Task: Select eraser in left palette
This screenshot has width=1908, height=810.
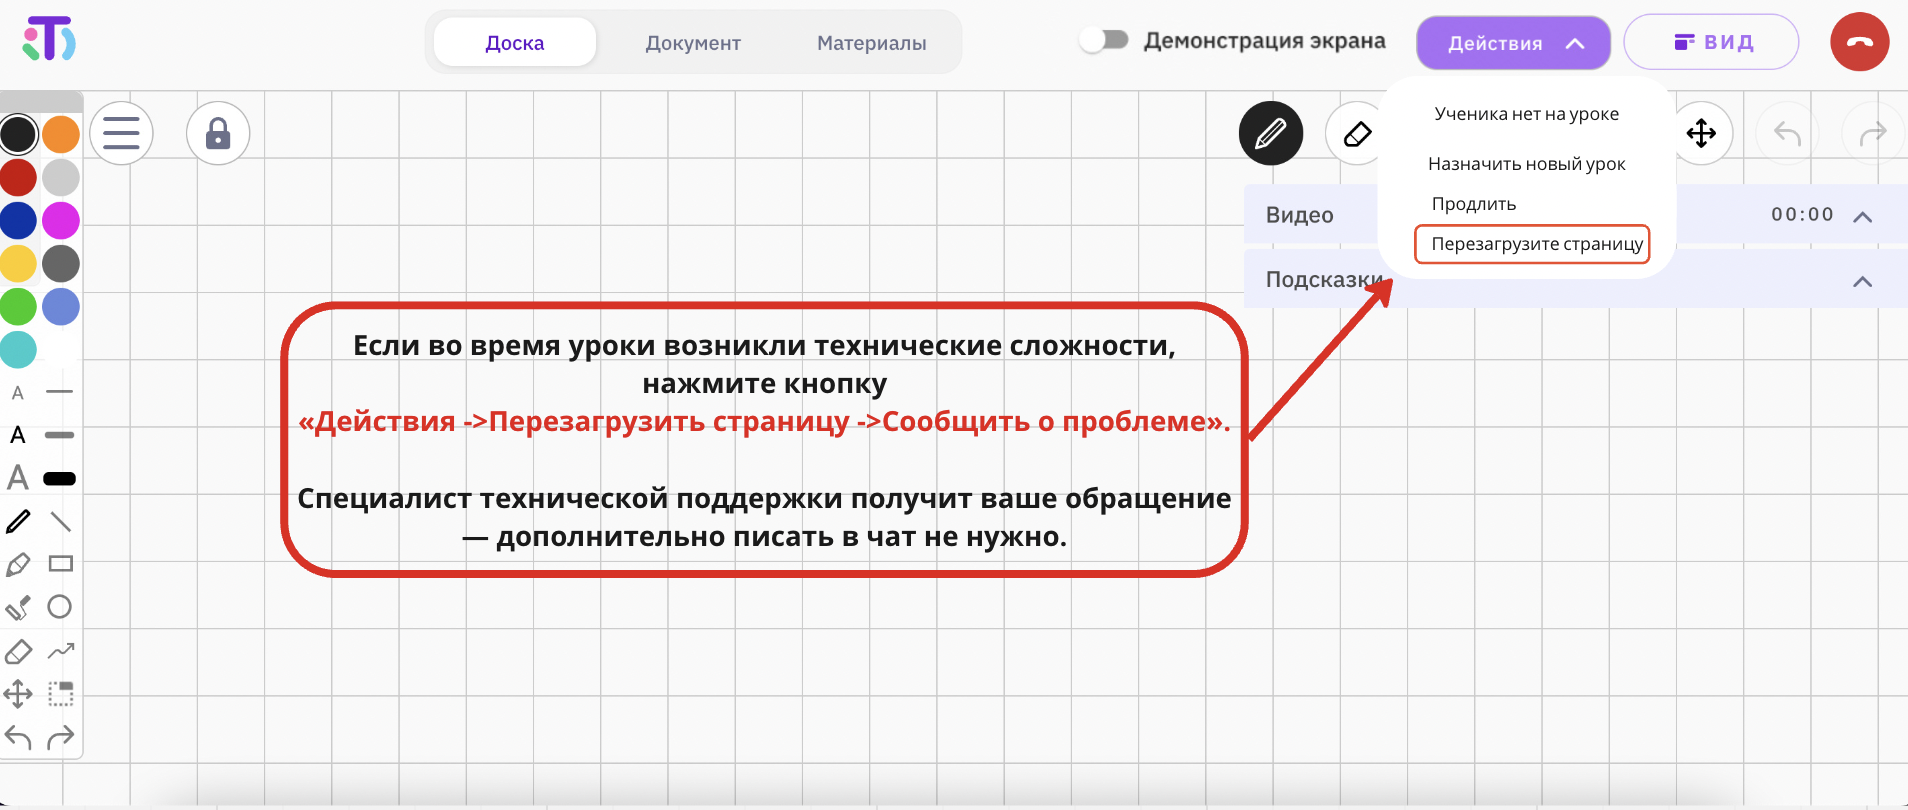Action: [x=18, y=651]
